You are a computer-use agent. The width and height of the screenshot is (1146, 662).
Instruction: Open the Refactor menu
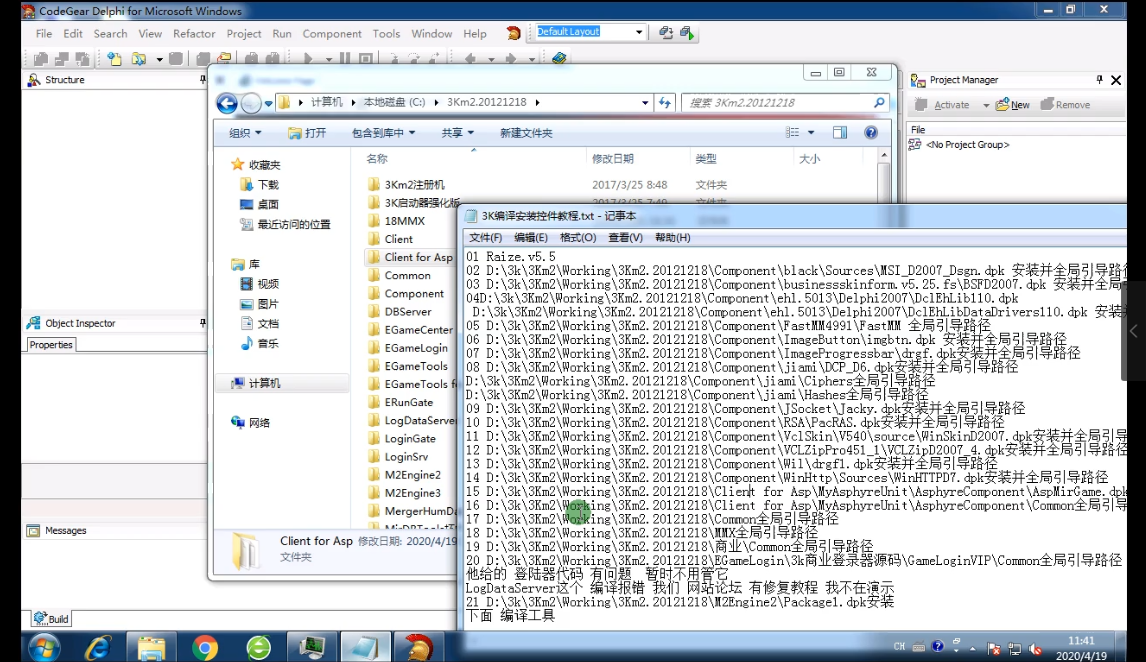point(194,34)
